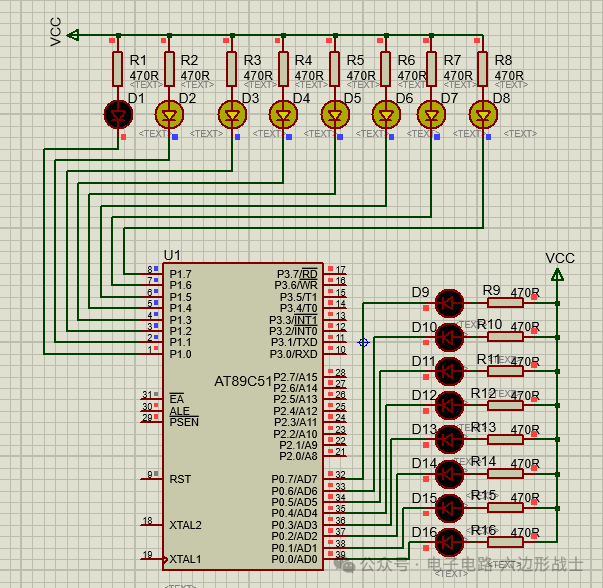
Task: Select resistor R4 body
Action: [x=283, y=69]
